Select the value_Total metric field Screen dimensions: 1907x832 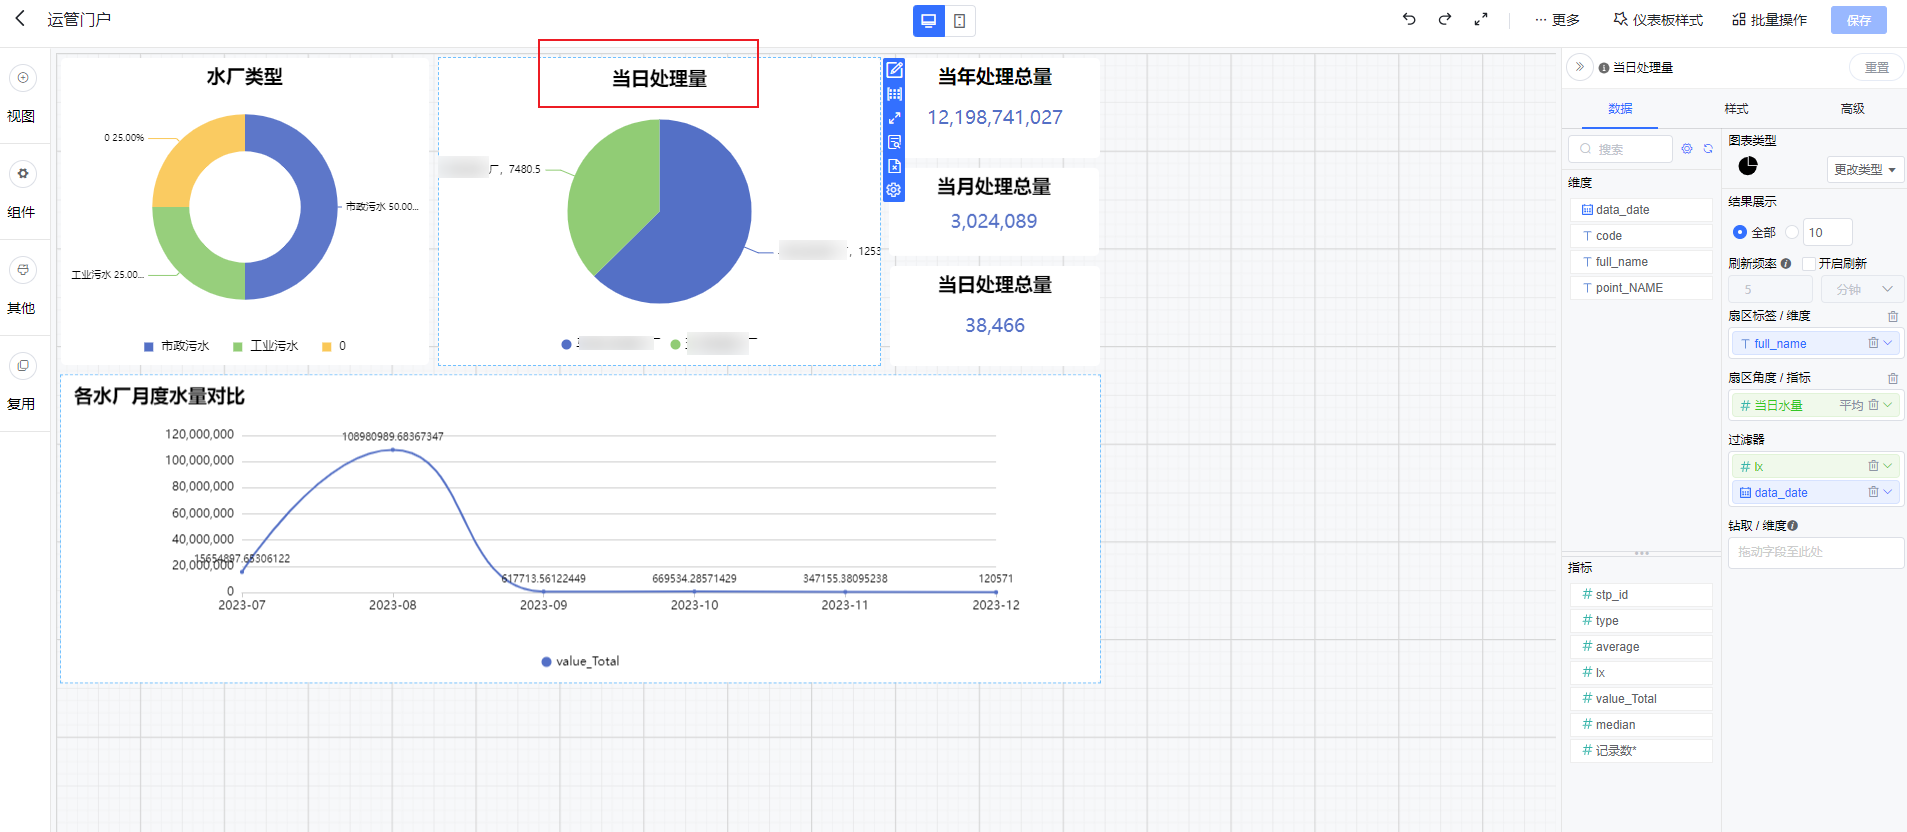click(1641, 699)
